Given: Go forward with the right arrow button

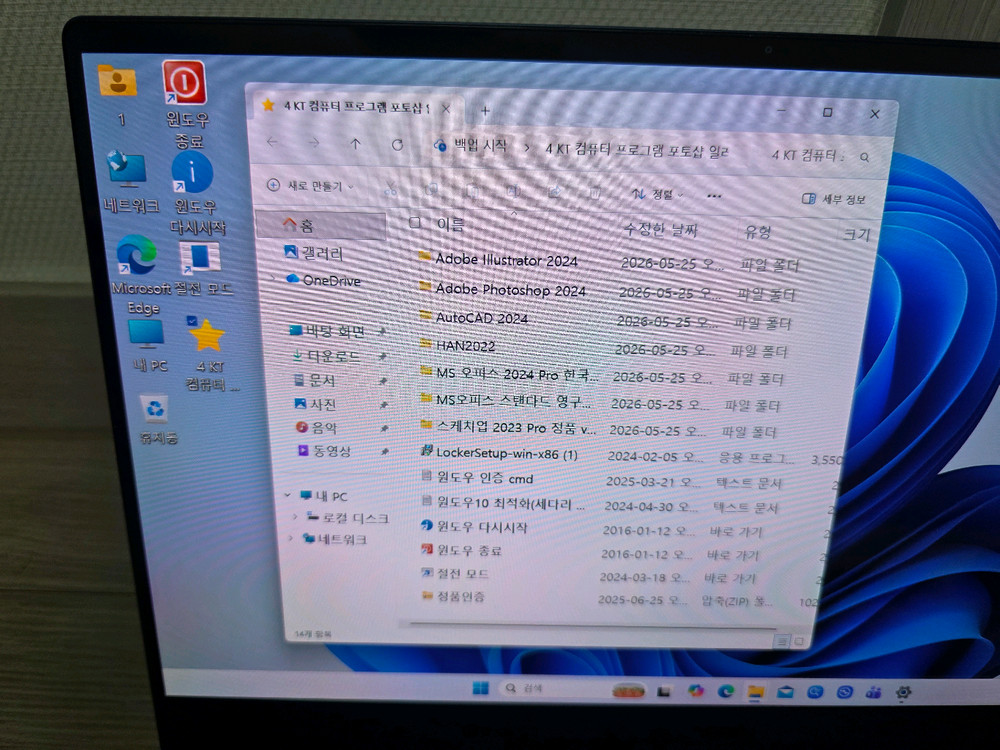Looking at the screenshot, I should click(314, 143).
